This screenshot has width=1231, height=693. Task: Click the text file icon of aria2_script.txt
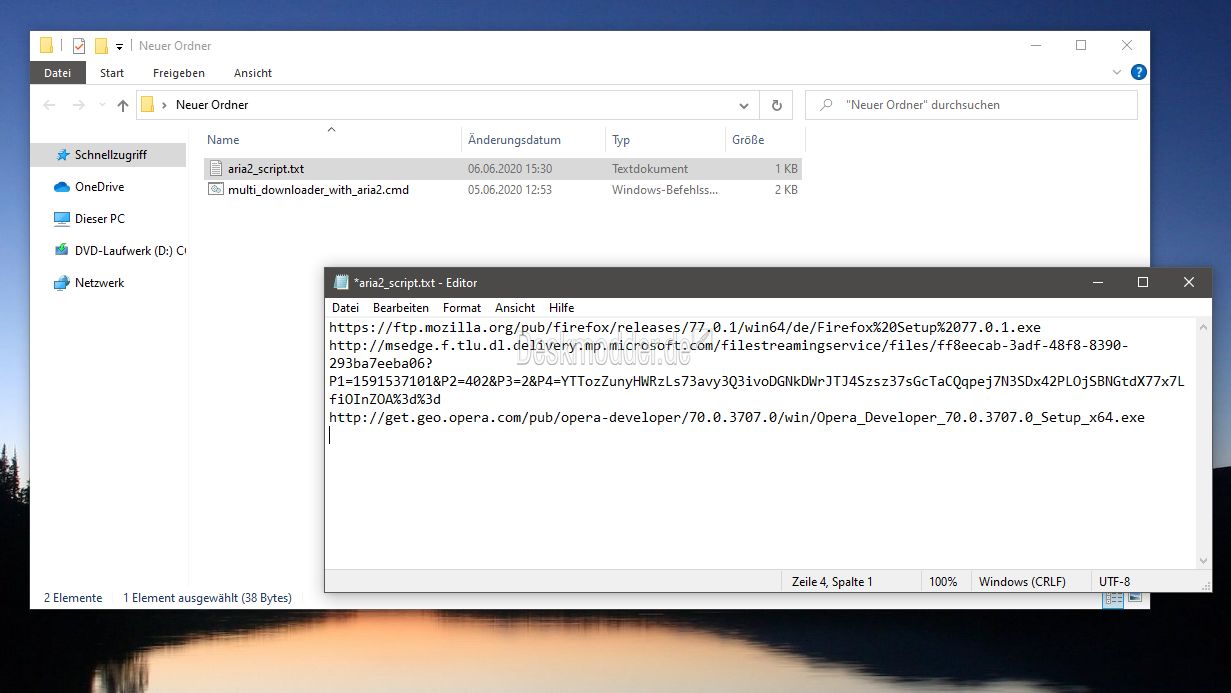pos(215,169)
